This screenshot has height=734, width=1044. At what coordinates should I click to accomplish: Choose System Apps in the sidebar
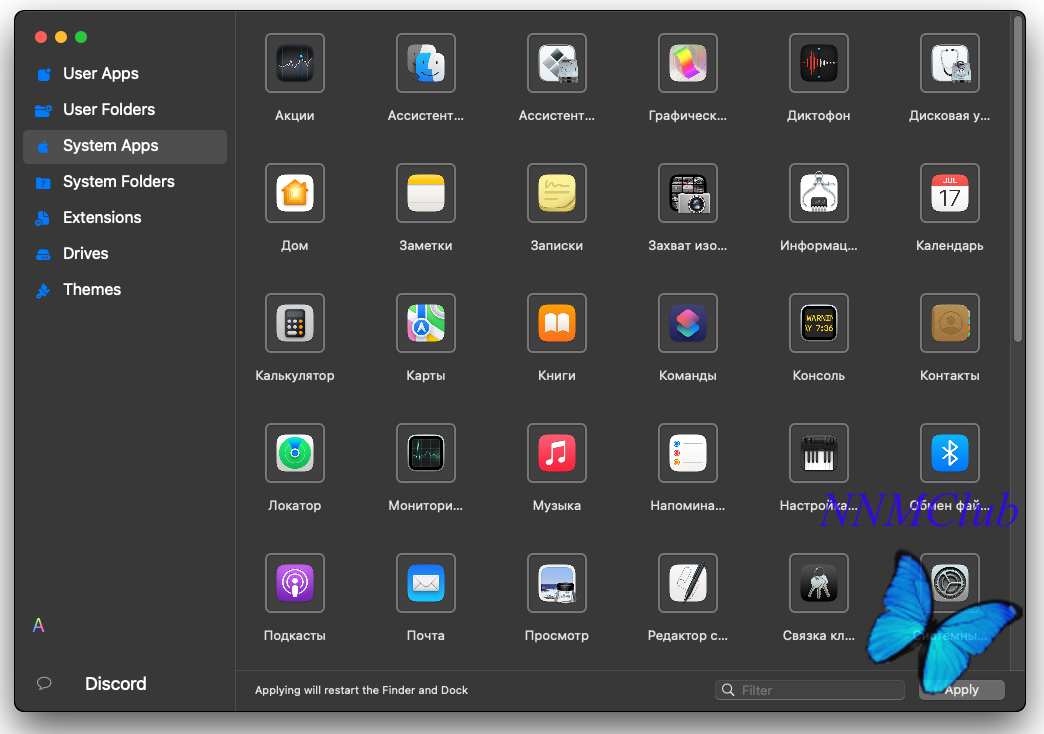pyautogui.click(x=125, y=146)
